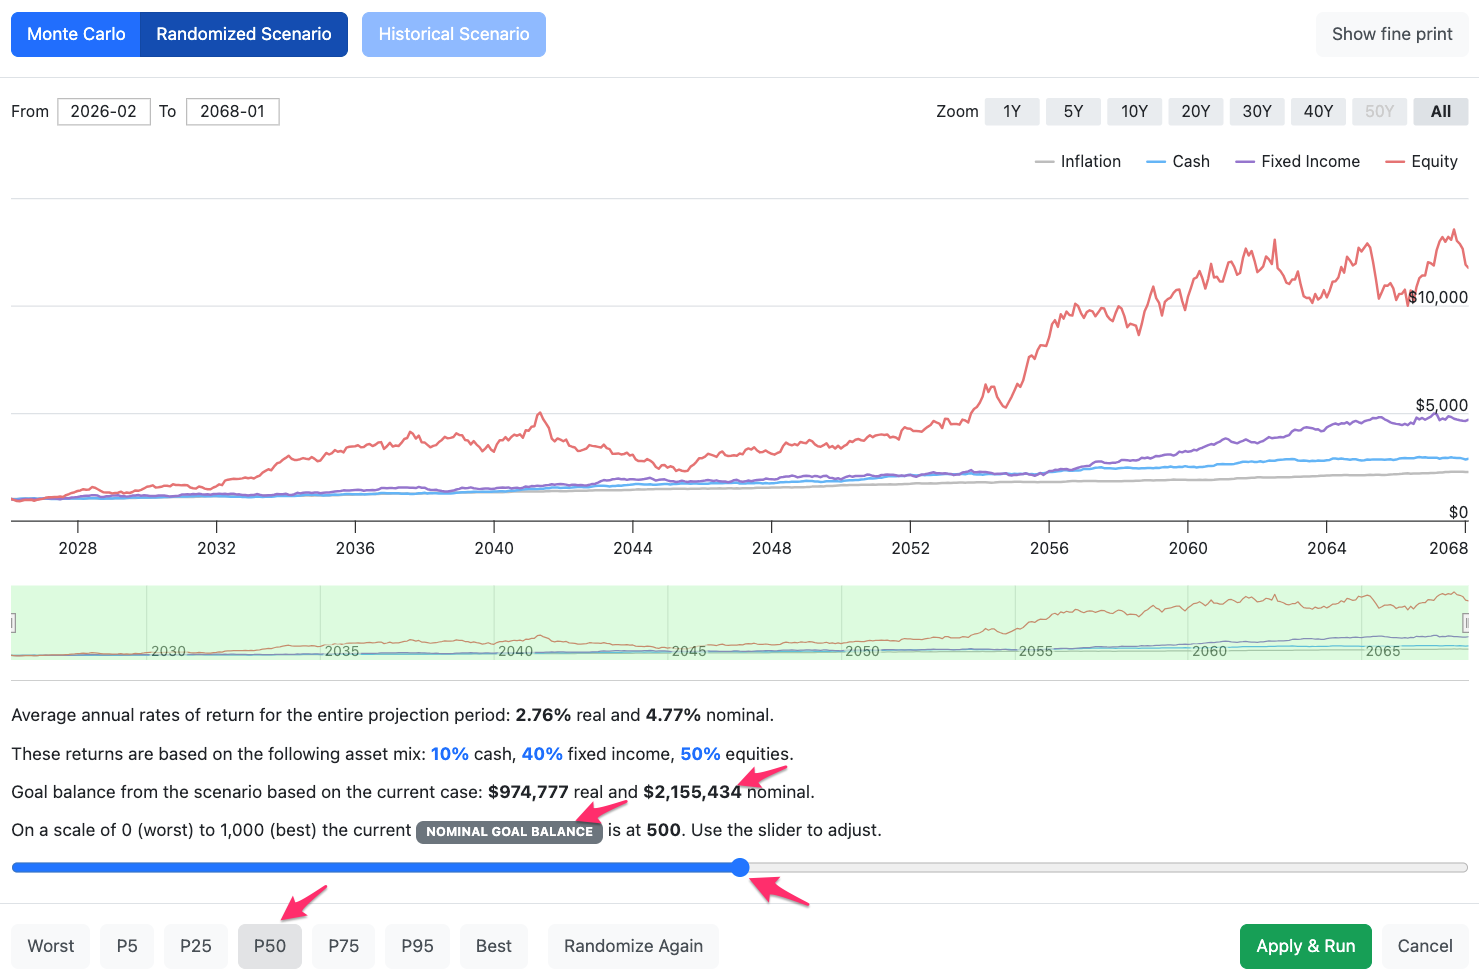Select the P75 percentile scenario
Screen dimensions: 1479x978
tap(344, 946)
